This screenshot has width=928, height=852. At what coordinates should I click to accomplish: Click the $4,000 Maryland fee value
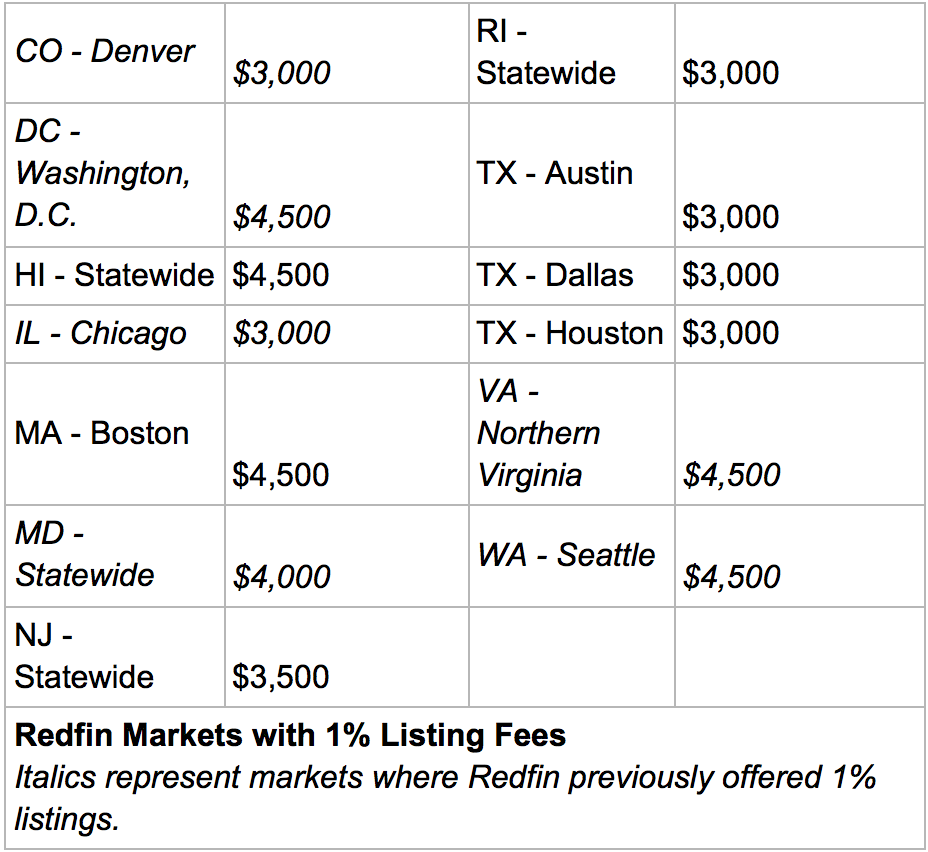[x=281, y=577]
